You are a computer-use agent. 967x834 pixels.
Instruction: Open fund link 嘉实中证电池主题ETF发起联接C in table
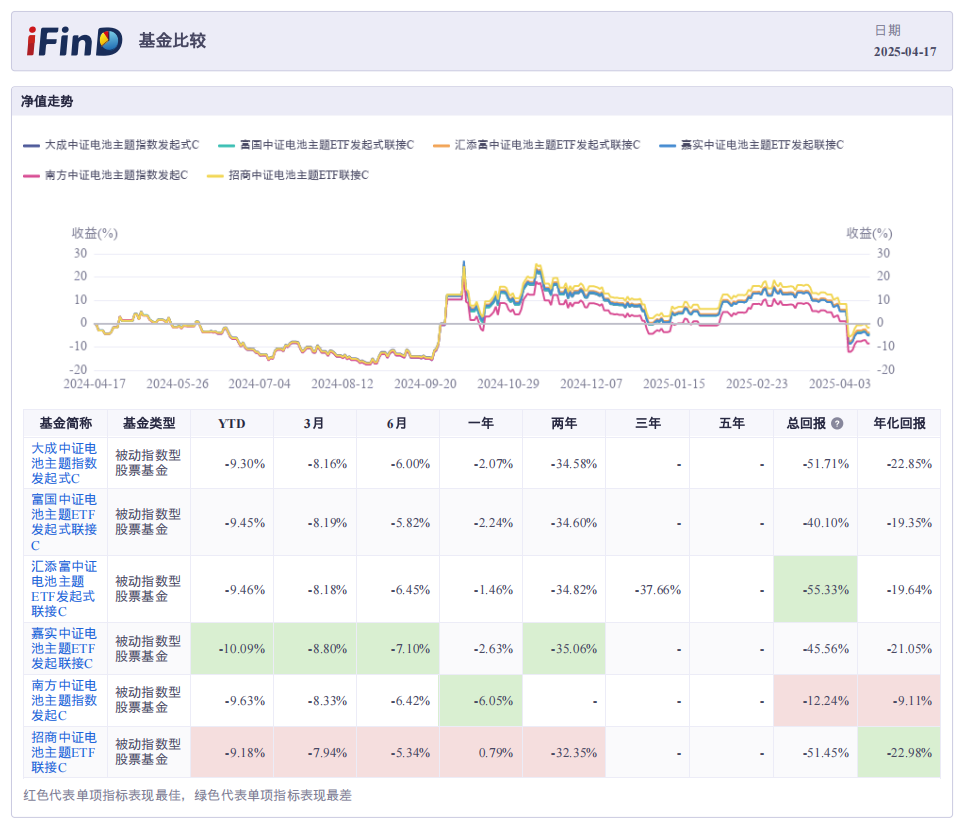point(64,648)
